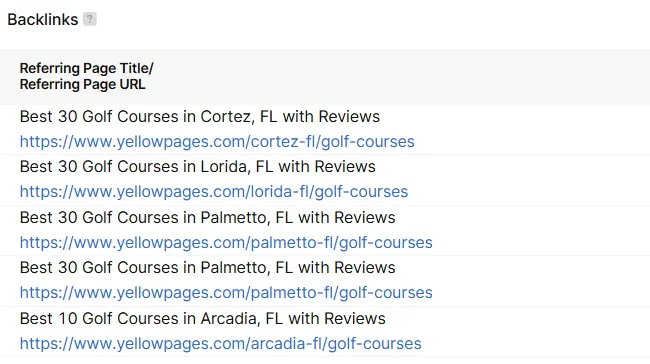Click the Referring Page Title column header

click(x=87, y=68)
